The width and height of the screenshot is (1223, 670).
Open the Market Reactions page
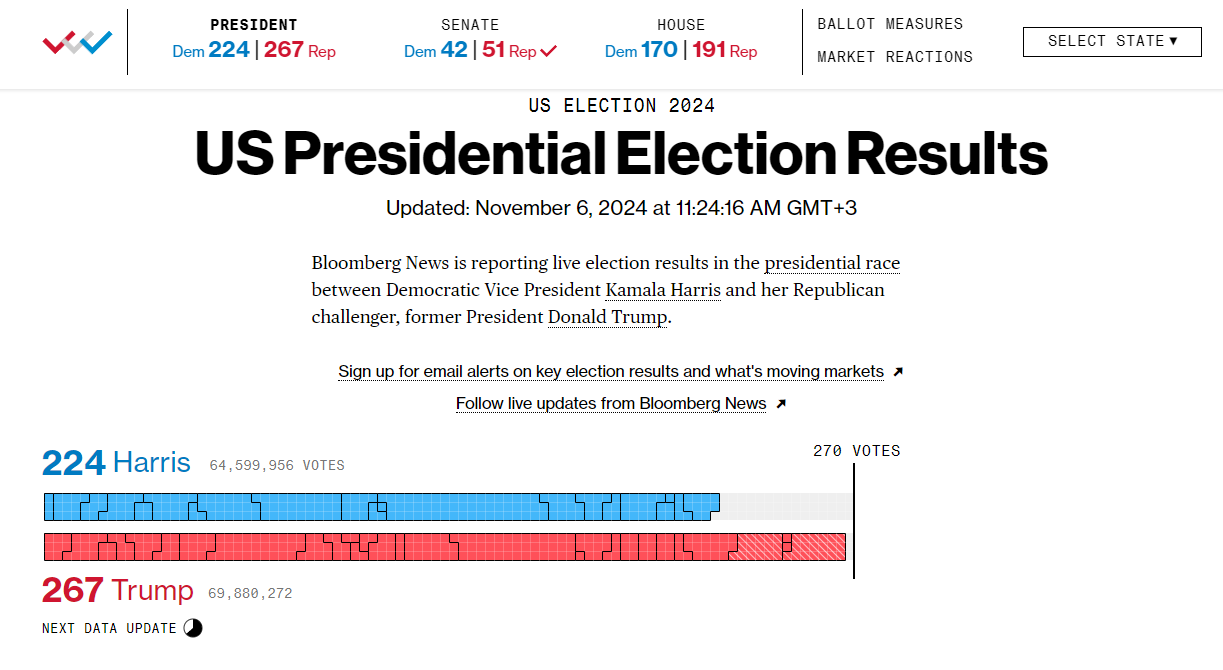(895, 57)
